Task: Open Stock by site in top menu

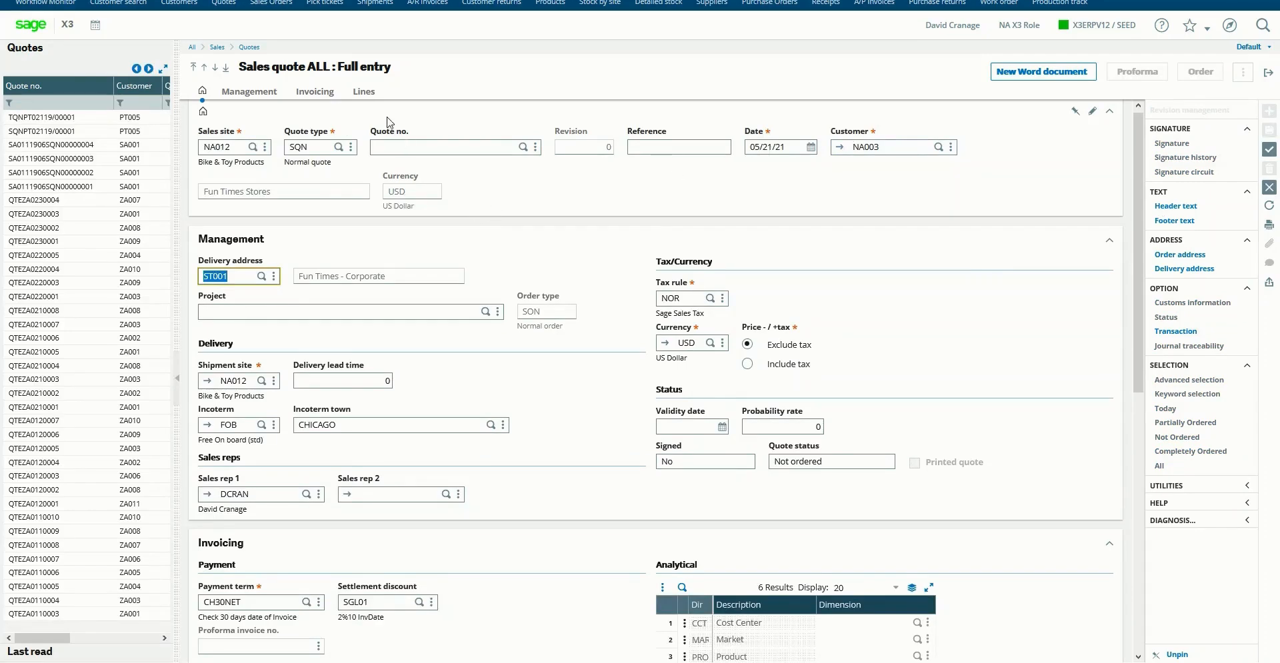Action: coord(600,3)
